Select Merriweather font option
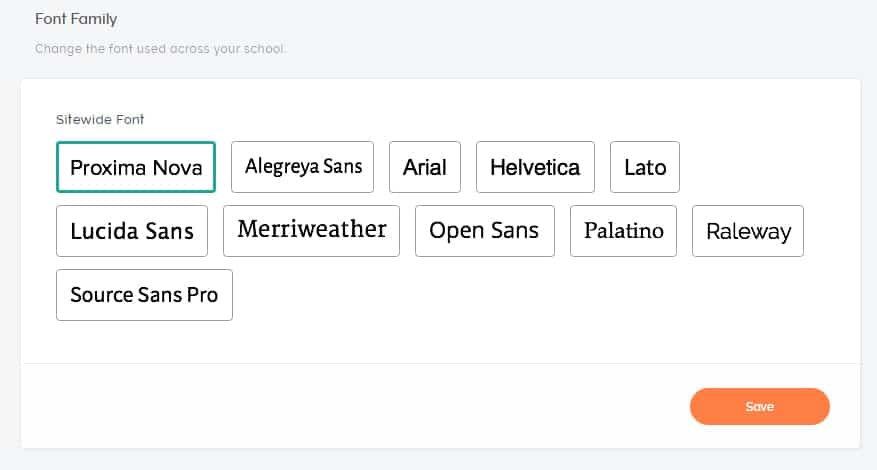Screen dimensions: 877x470 pyautogui.click(x=311, y=231)
